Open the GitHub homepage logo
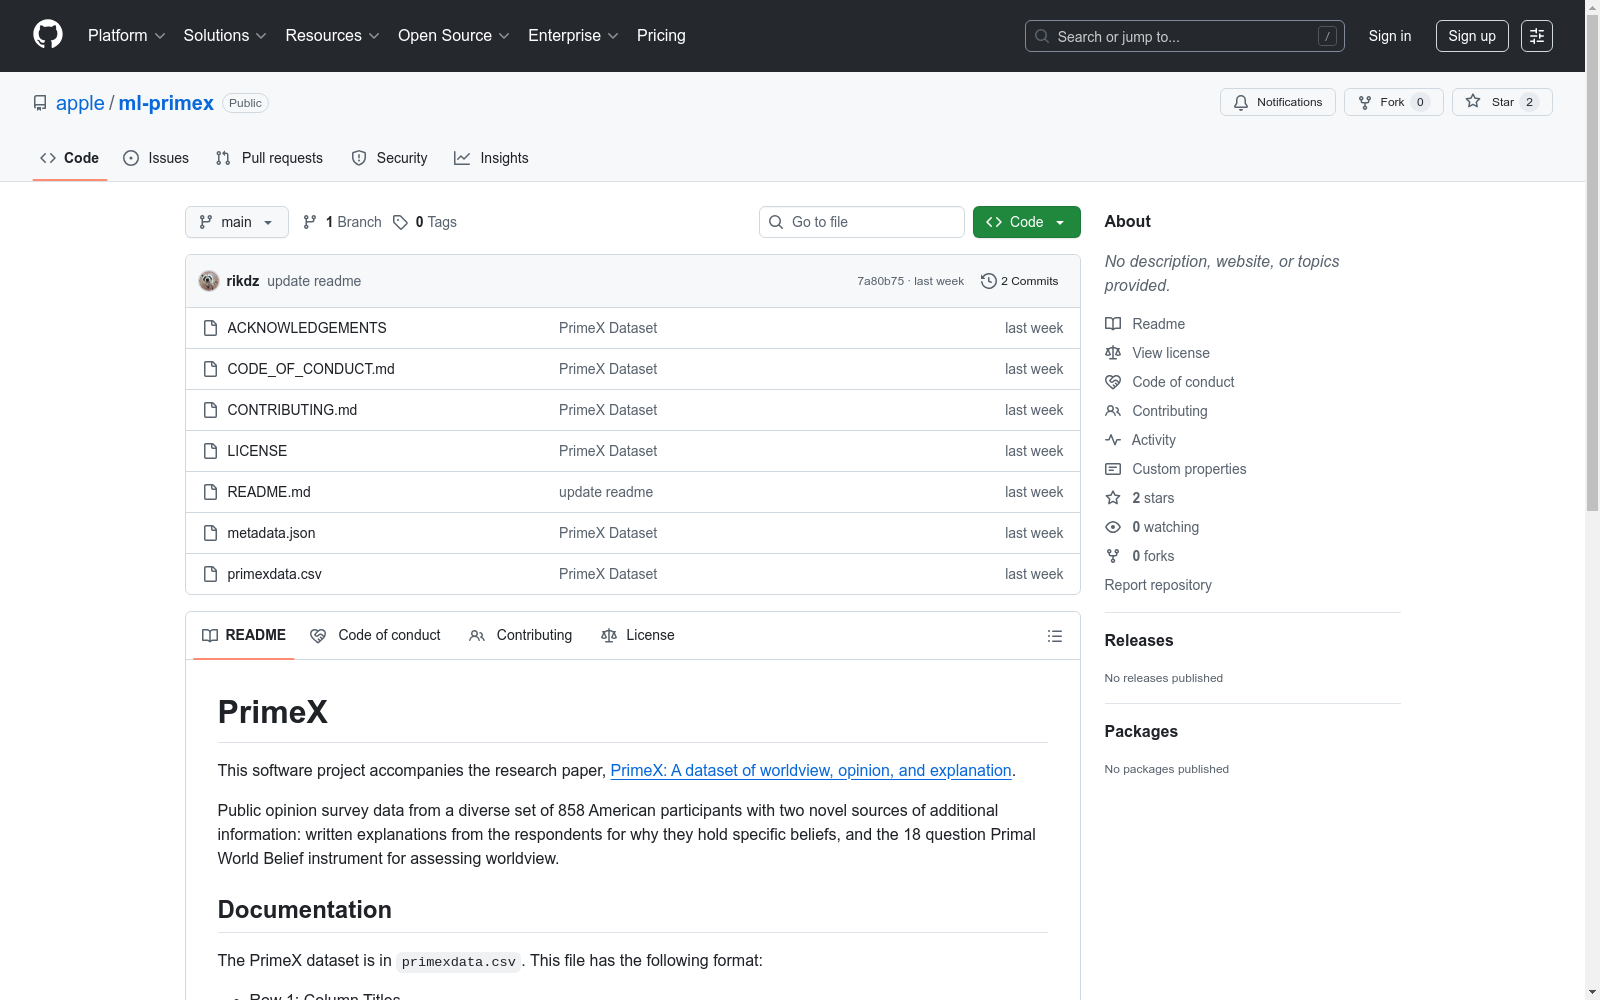Screen dimensions: 1600x1000 click(48, 35)
